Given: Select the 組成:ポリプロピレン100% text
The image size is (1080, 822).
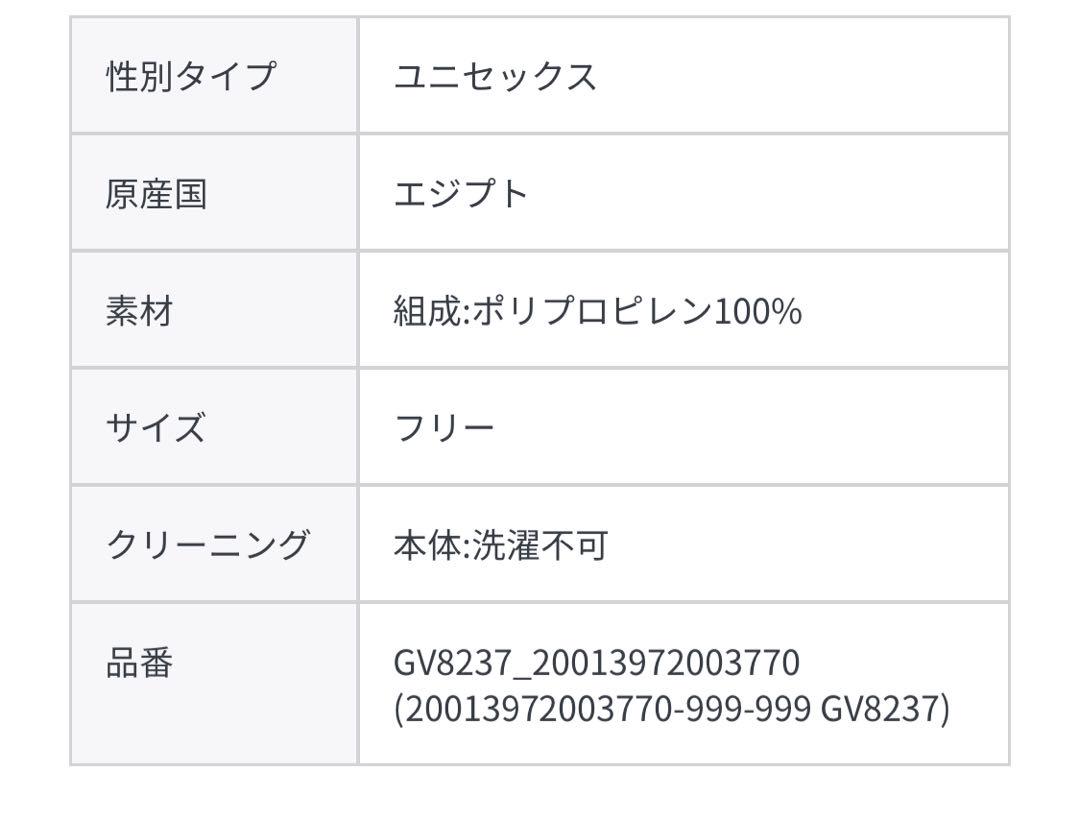Looking at the screenshot, I should [x=597, y=311].
